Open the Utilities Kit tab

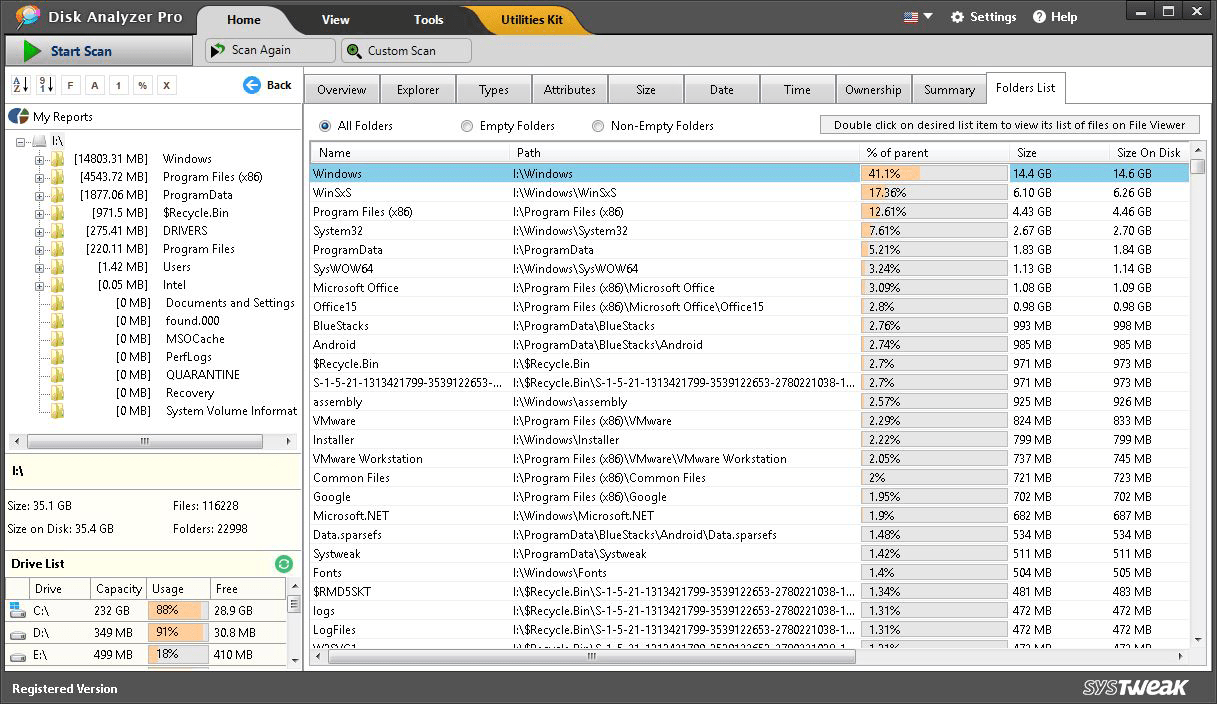click(531, 20)
